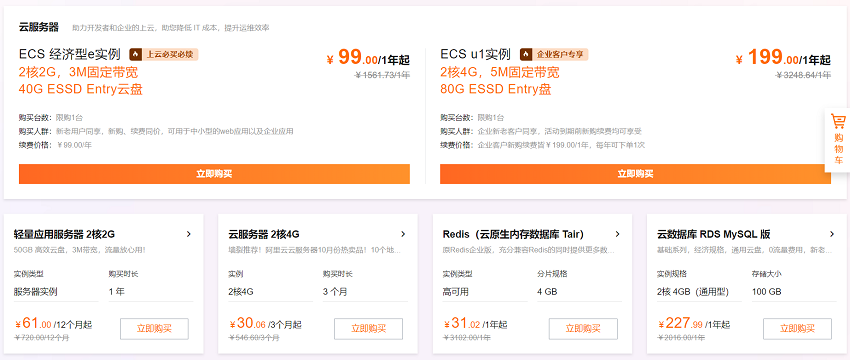Buy ECS 经济型e实例 with 立即购买
Viewport: 850px width, 360px height.
(x=214, y=174)
